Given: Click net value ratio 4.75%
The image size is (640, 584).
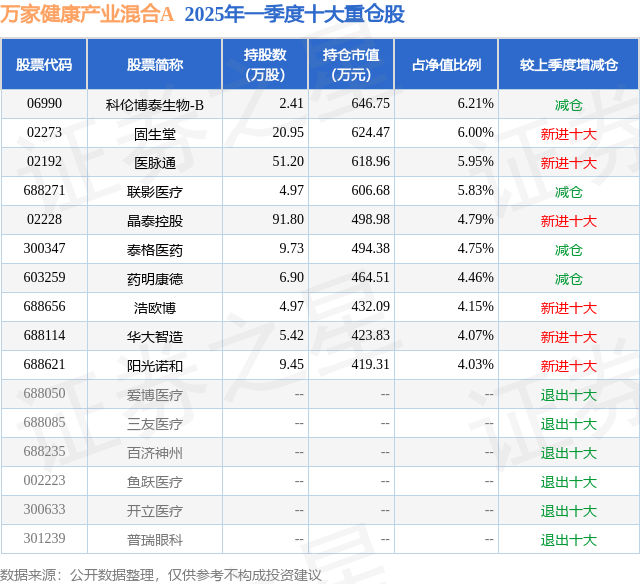Looking at the screenshot, I should (x=476, y=249).
